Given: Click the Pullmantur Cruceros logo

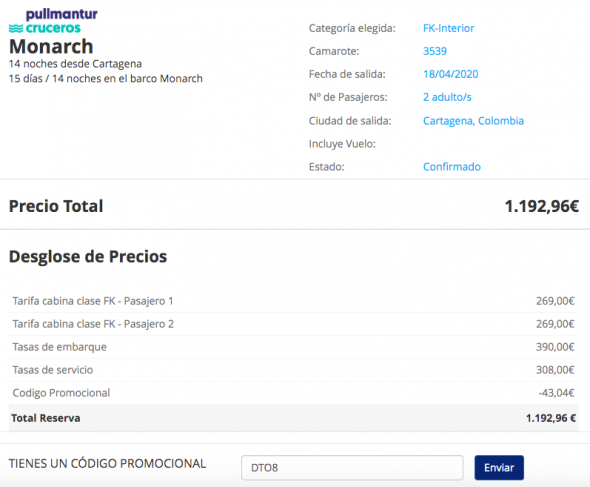Looking at the screenshot, I should 53,21.
